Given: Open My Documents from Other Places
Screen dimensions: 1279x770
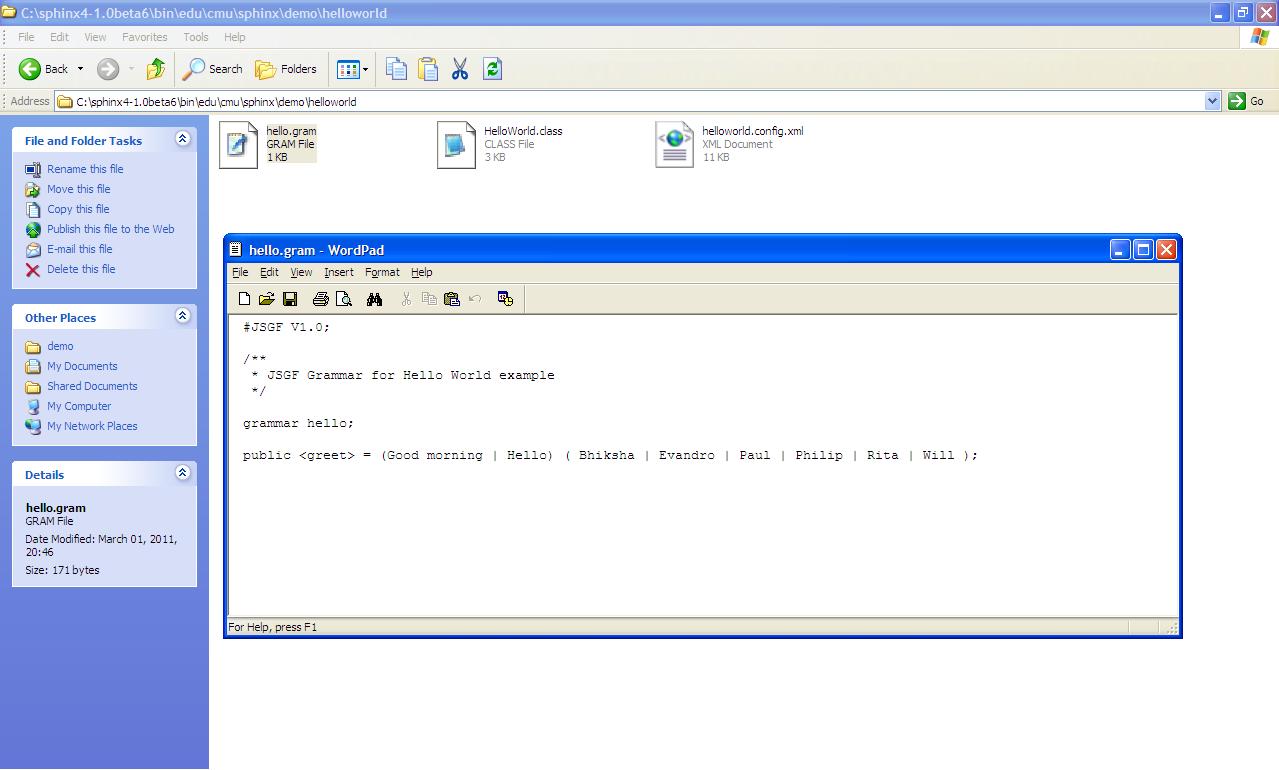Looking at the screenshot, I should [x=82, y=366].
